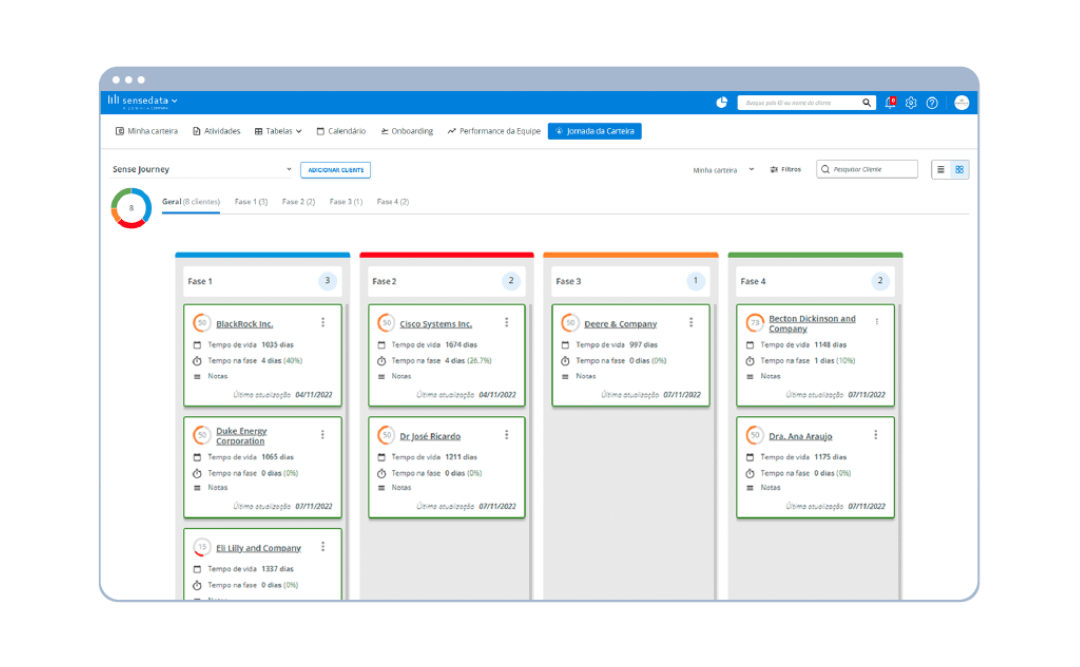Viewport: 1080px width, 667px height.
Task: Open the notifications bell icon
Action: point(890,102)
